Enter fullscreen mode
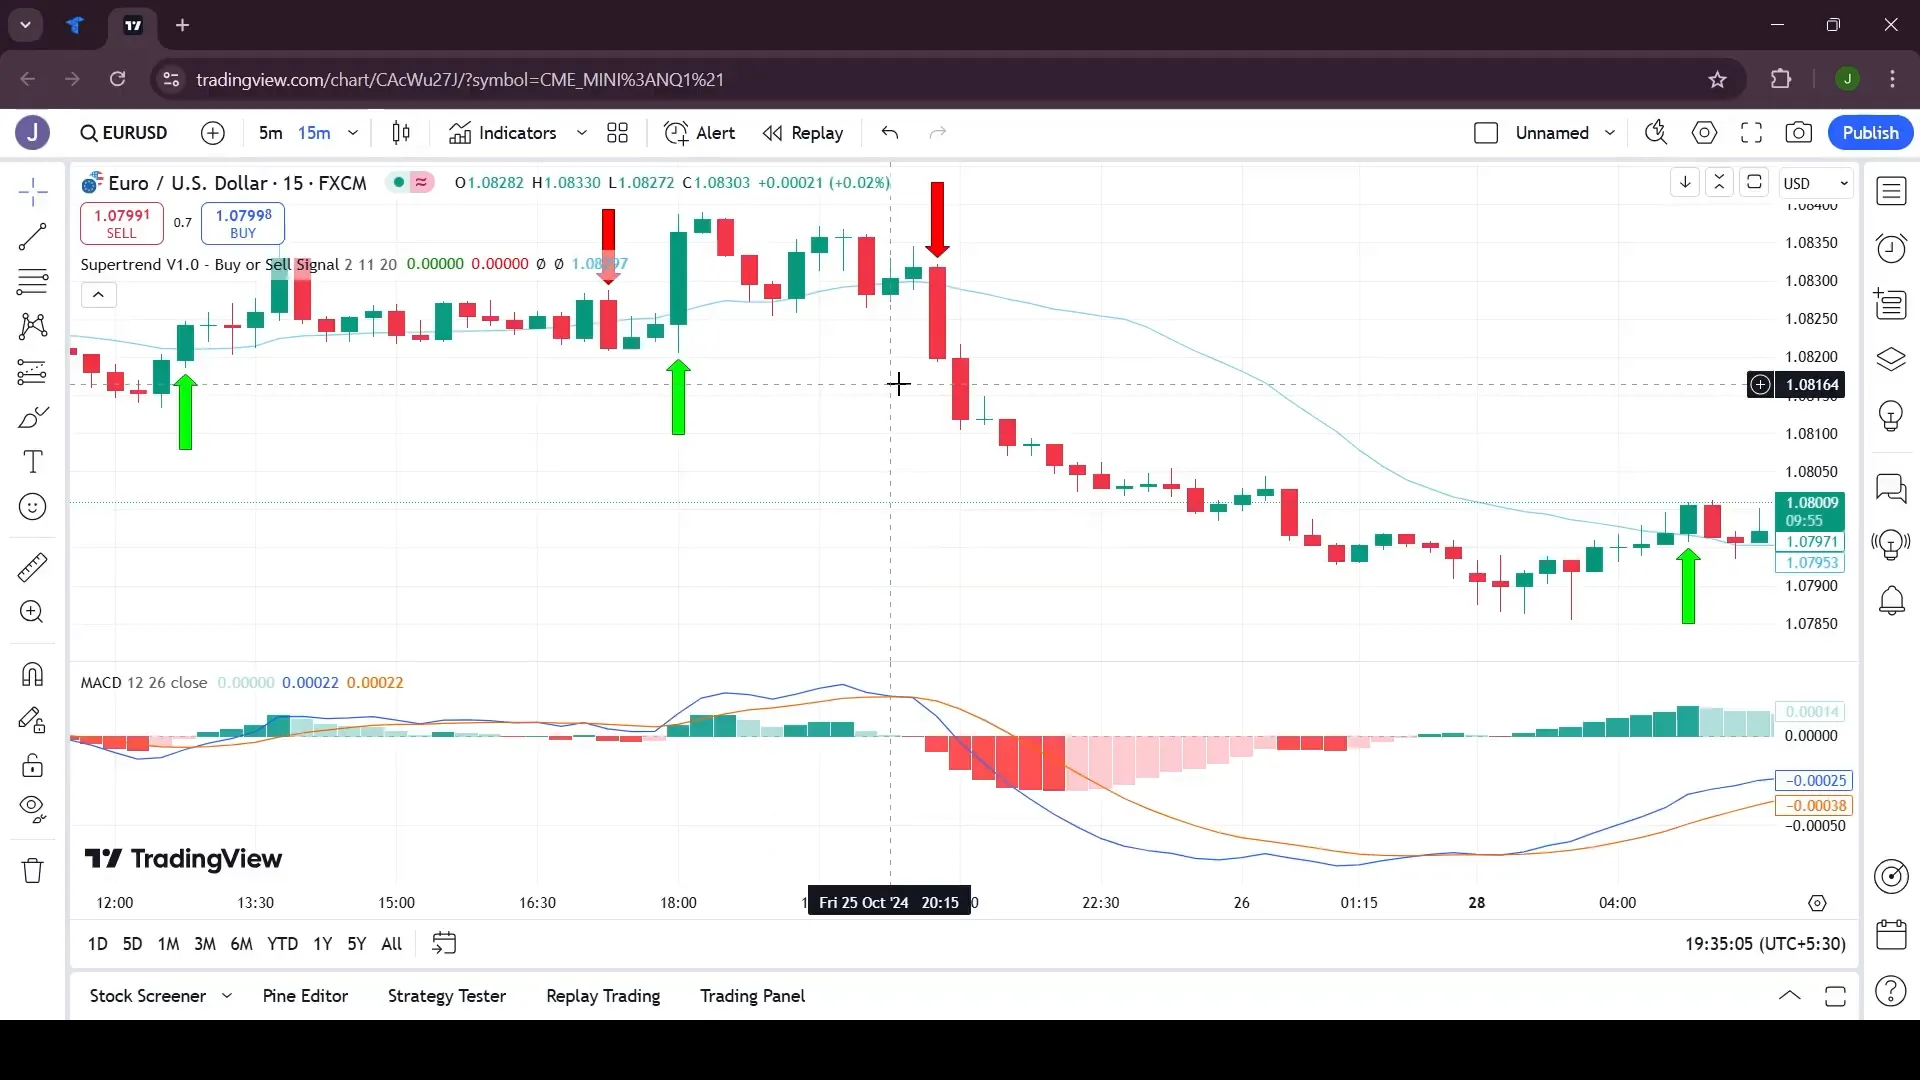Image resolution: width=1920 pixels, height=1080 pixels. pyautogui.click(x=1752, y=133)
